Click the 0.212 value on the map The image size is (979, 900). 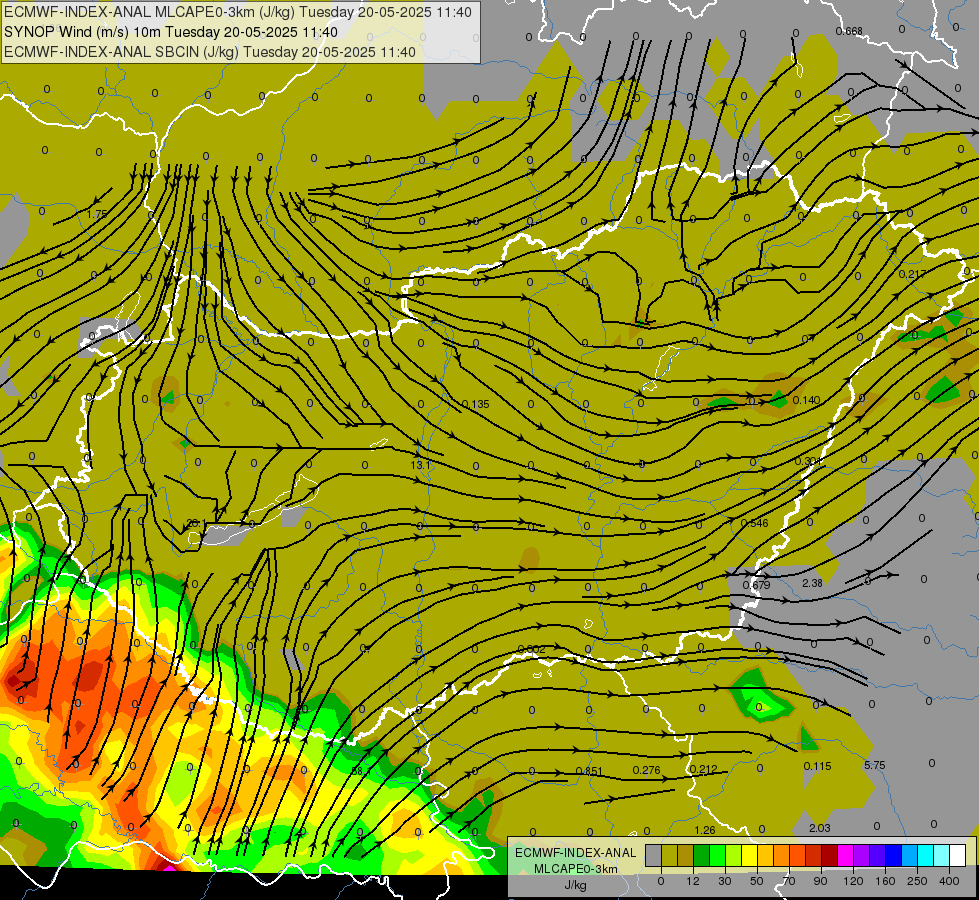click(703, 769)
